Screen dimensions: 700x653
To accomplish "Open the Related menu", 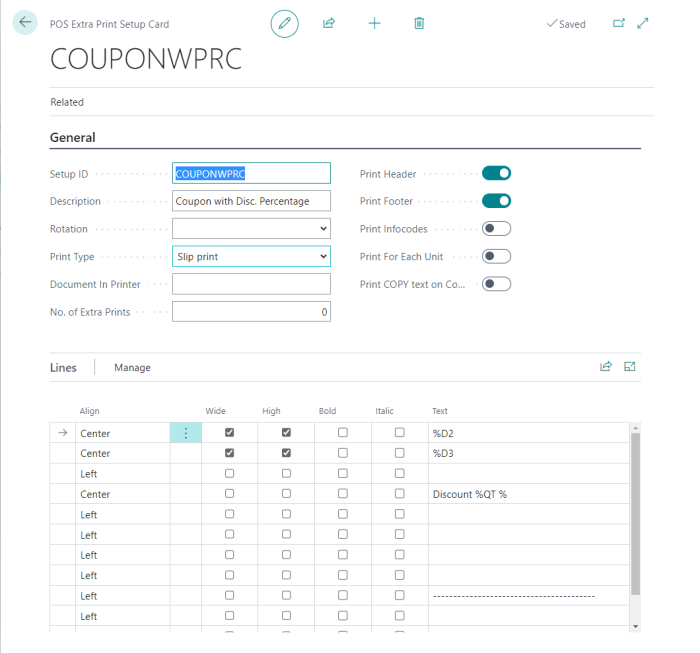I will pos(67,102).
